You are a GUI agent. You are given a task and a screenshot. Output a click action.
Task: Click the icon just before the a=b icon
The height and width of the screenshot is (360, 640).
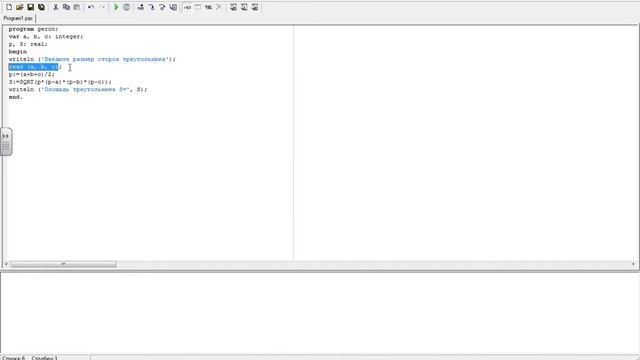(173, 7)
